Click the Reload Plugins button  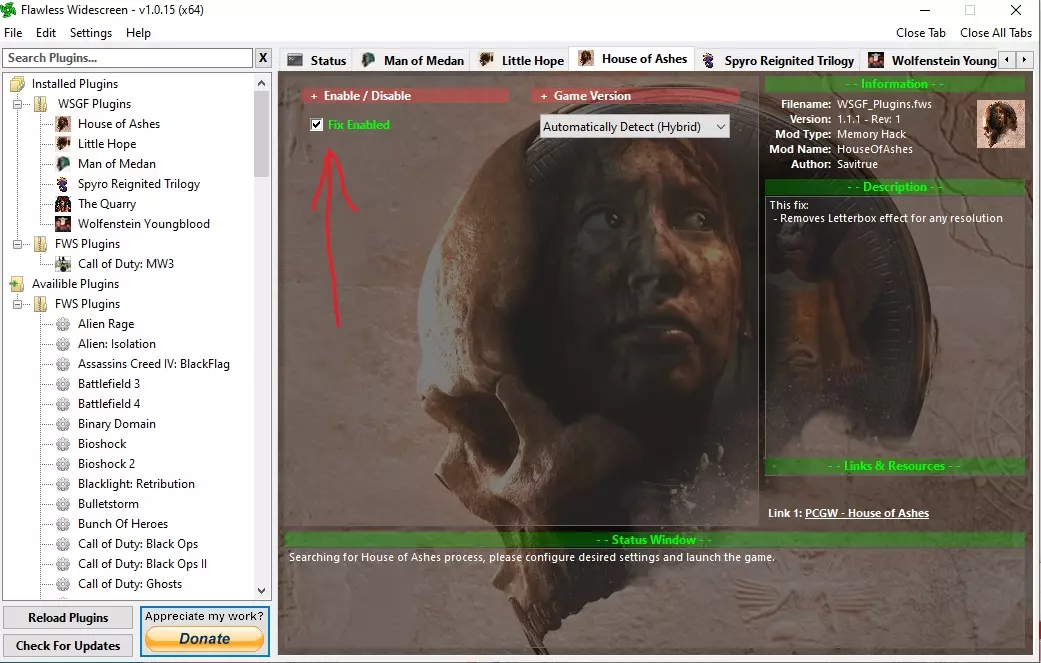click(68, 618)
